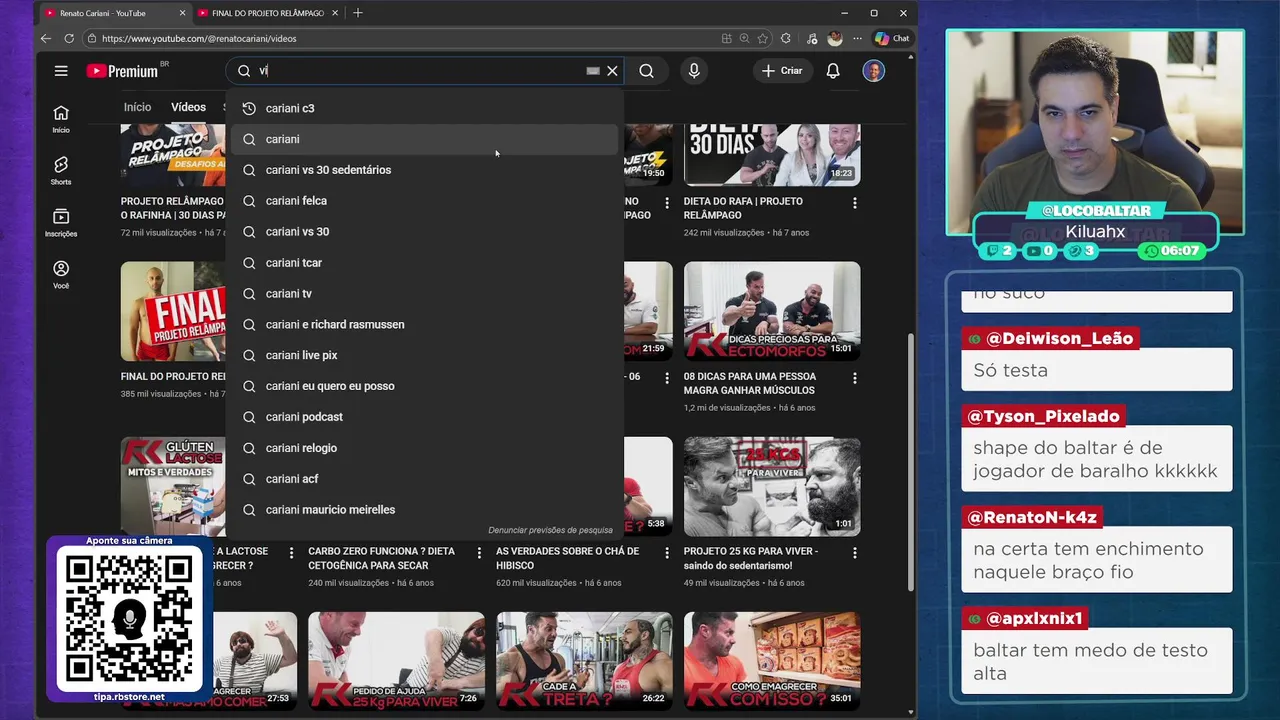Open YouTube account avatar menu
The image size is (1280, 720).
(x=874, y=71)
